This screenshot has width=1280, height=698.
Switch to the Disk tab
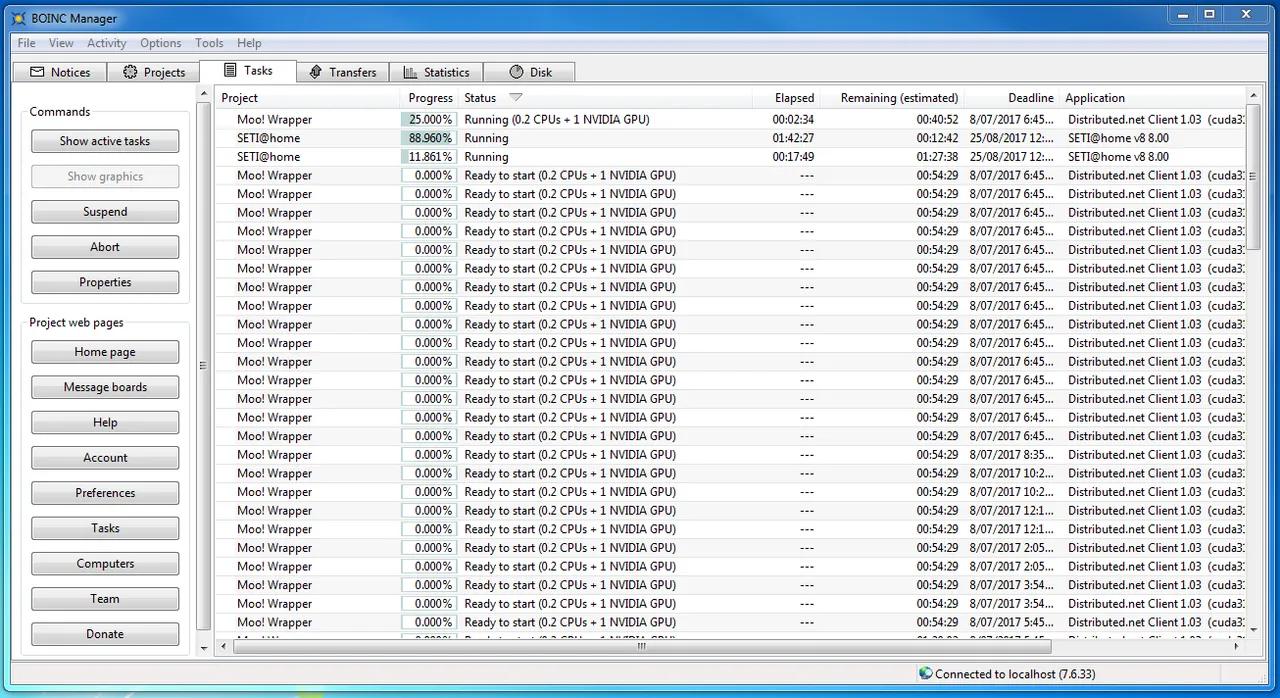tap(529, 72)
